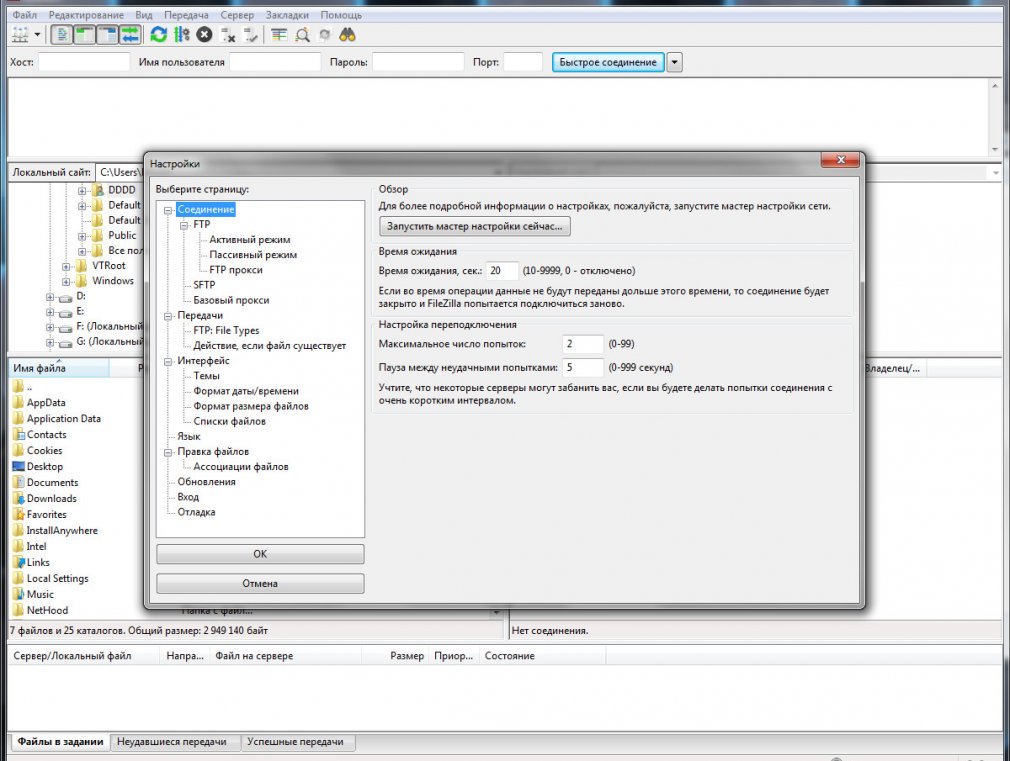Toggle message log display in toolbar
The width and height of the screenshot is (1010, 761).
point(62,35)
